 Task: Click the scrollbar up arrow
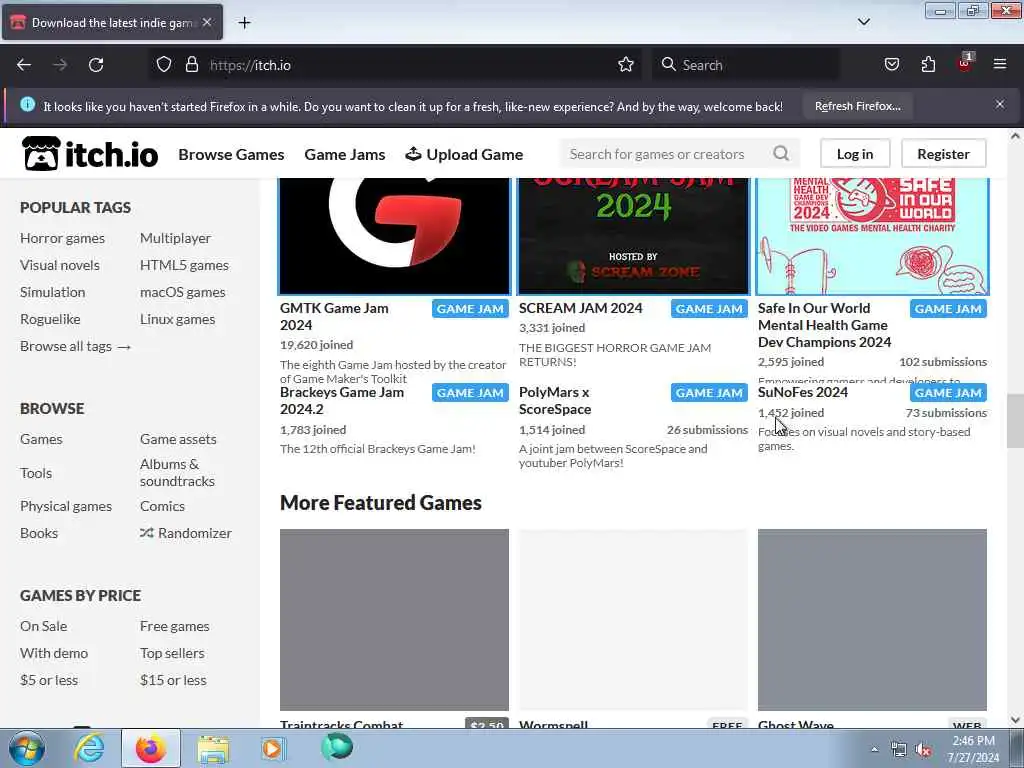1015,136
